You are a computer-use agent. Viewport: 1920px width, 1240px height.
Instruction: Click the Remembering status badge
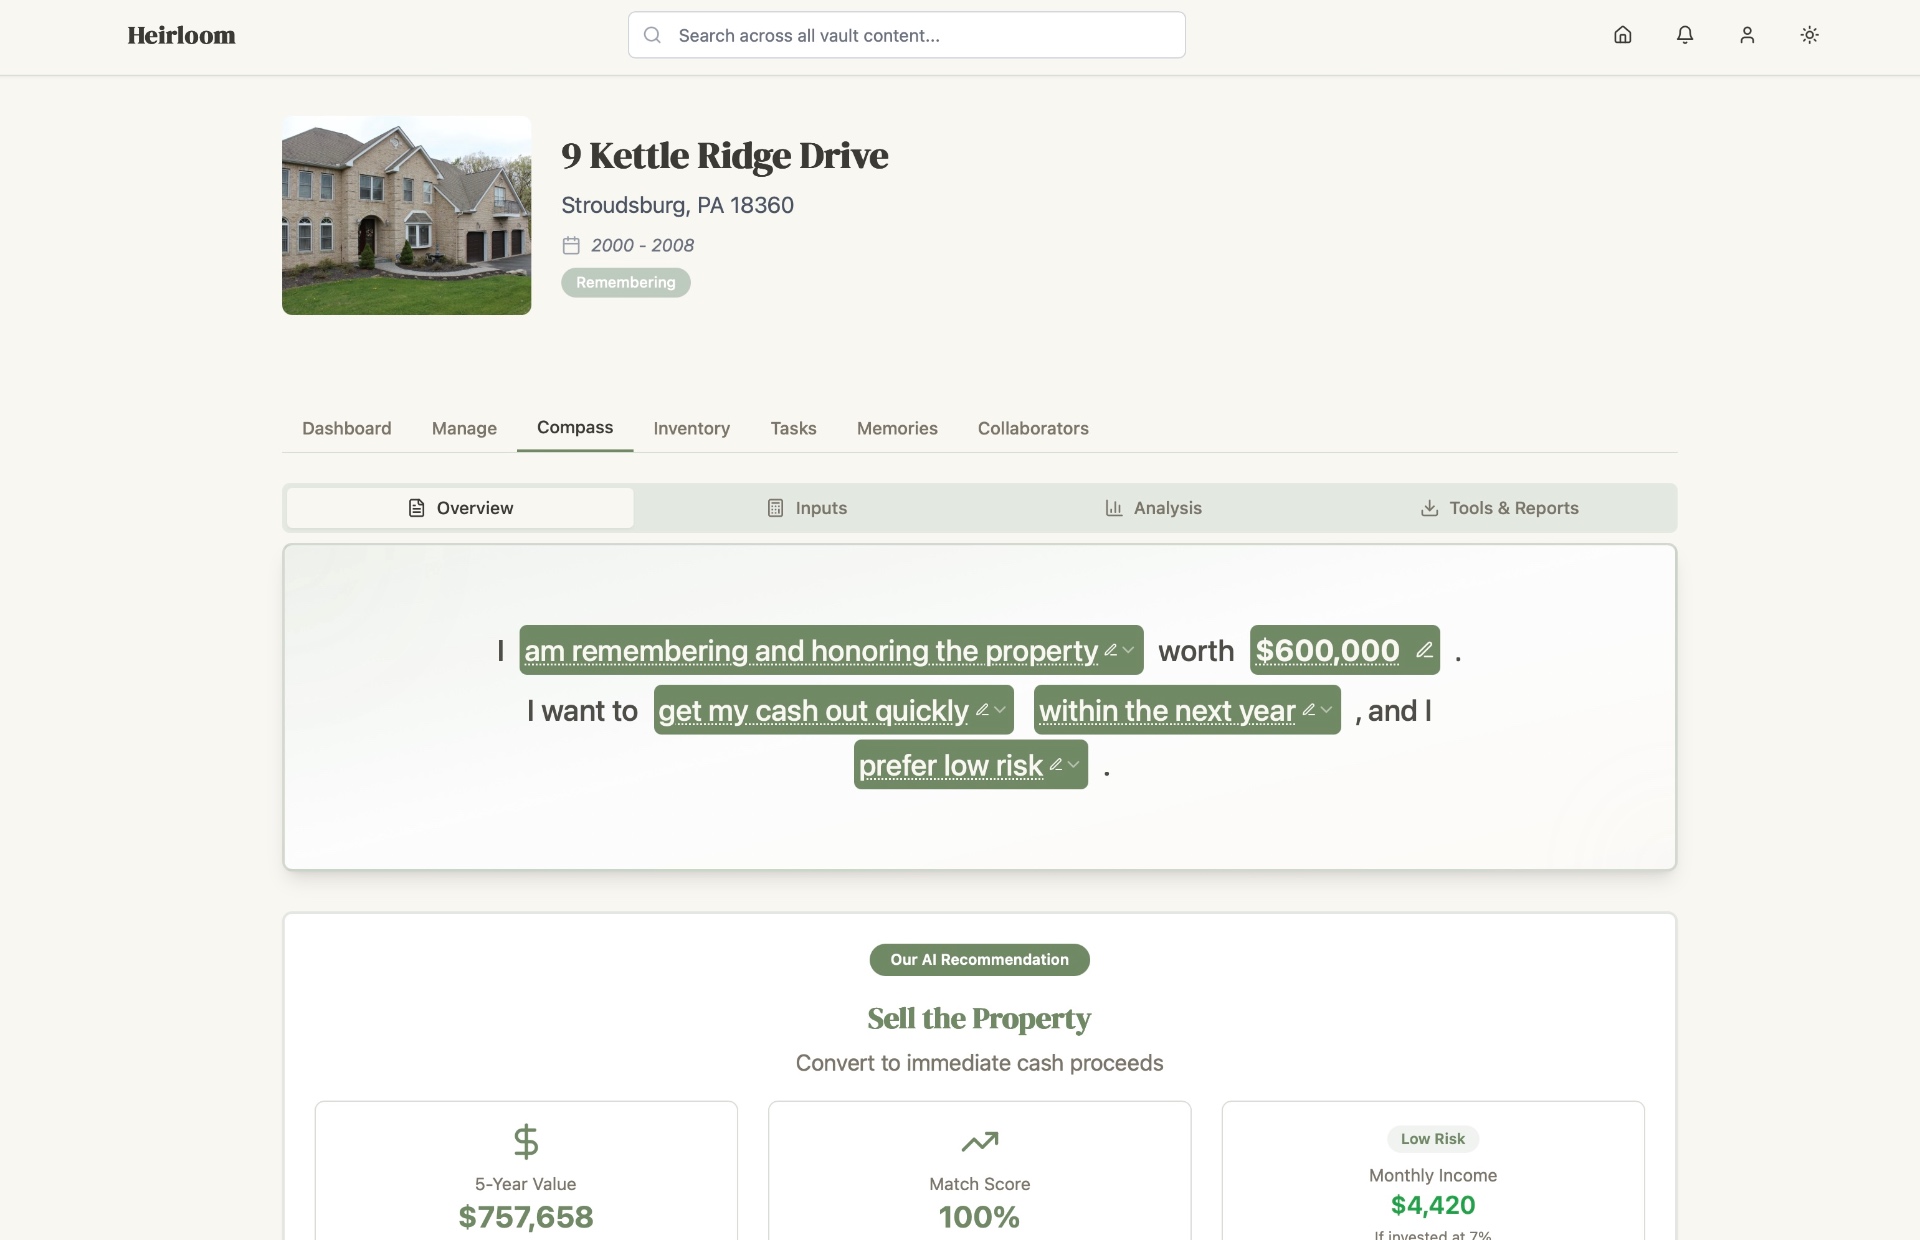625,283
